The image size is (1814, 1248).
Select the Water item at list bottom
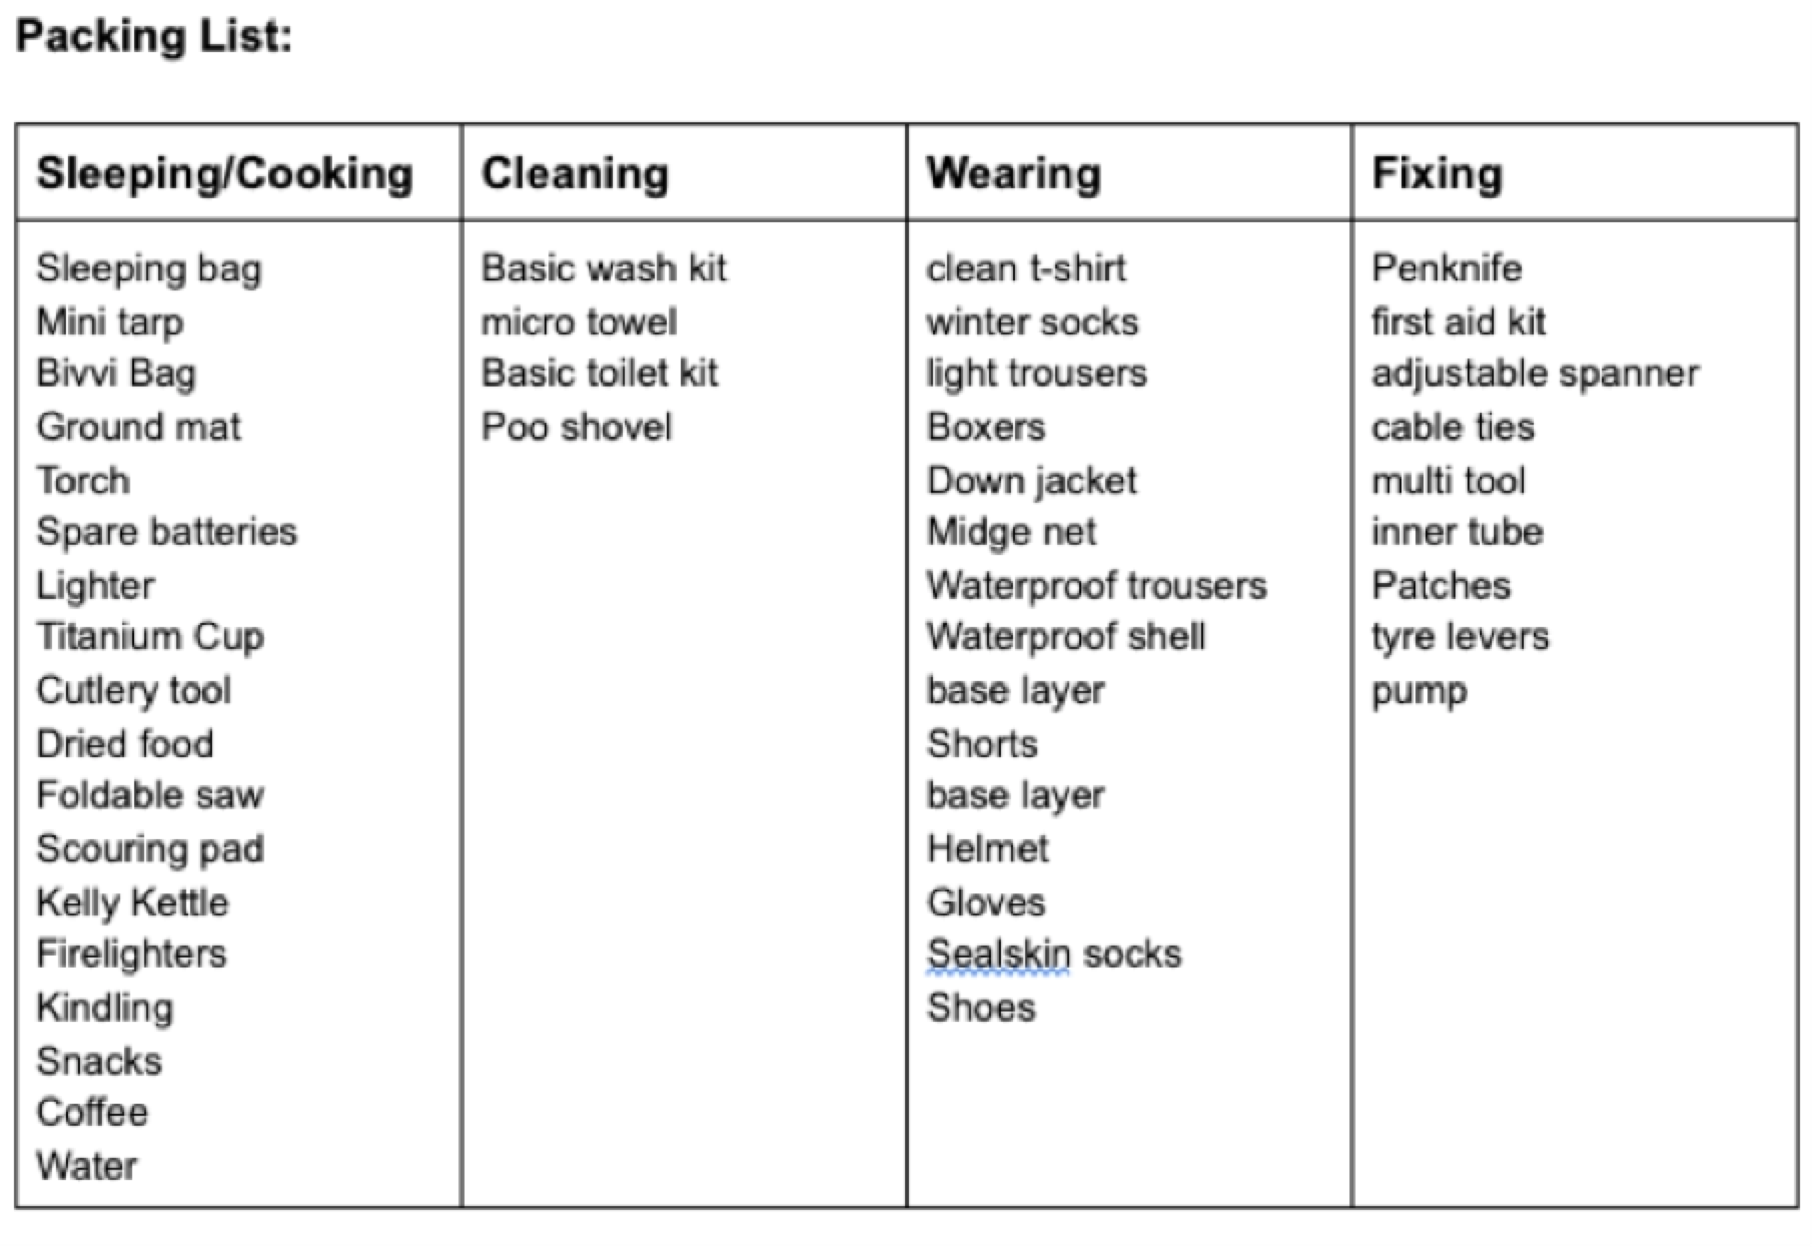pos(87,1166)
